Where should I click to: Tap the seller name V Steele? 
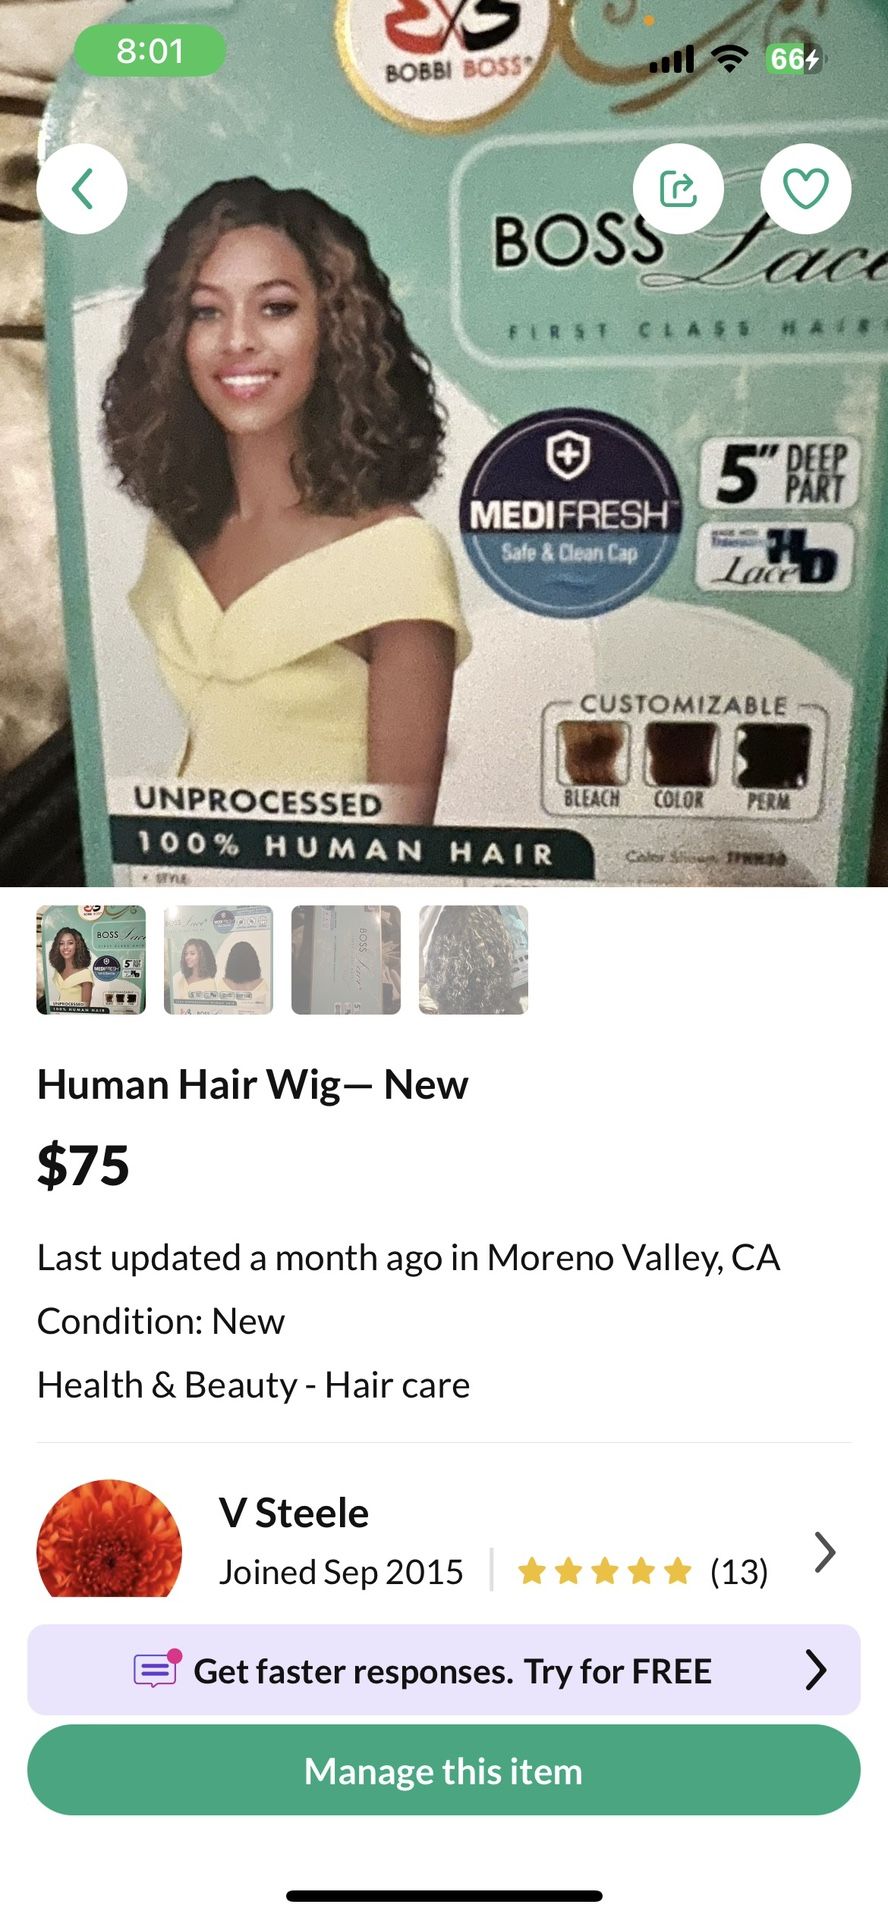294,1513
